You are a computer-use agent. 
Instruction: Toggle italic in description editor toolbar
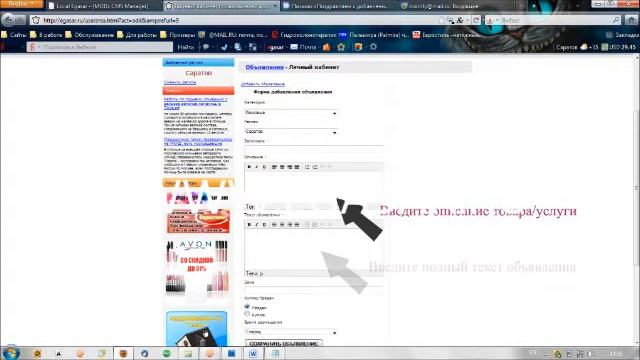pyautogui.click(x=257, y=167)
